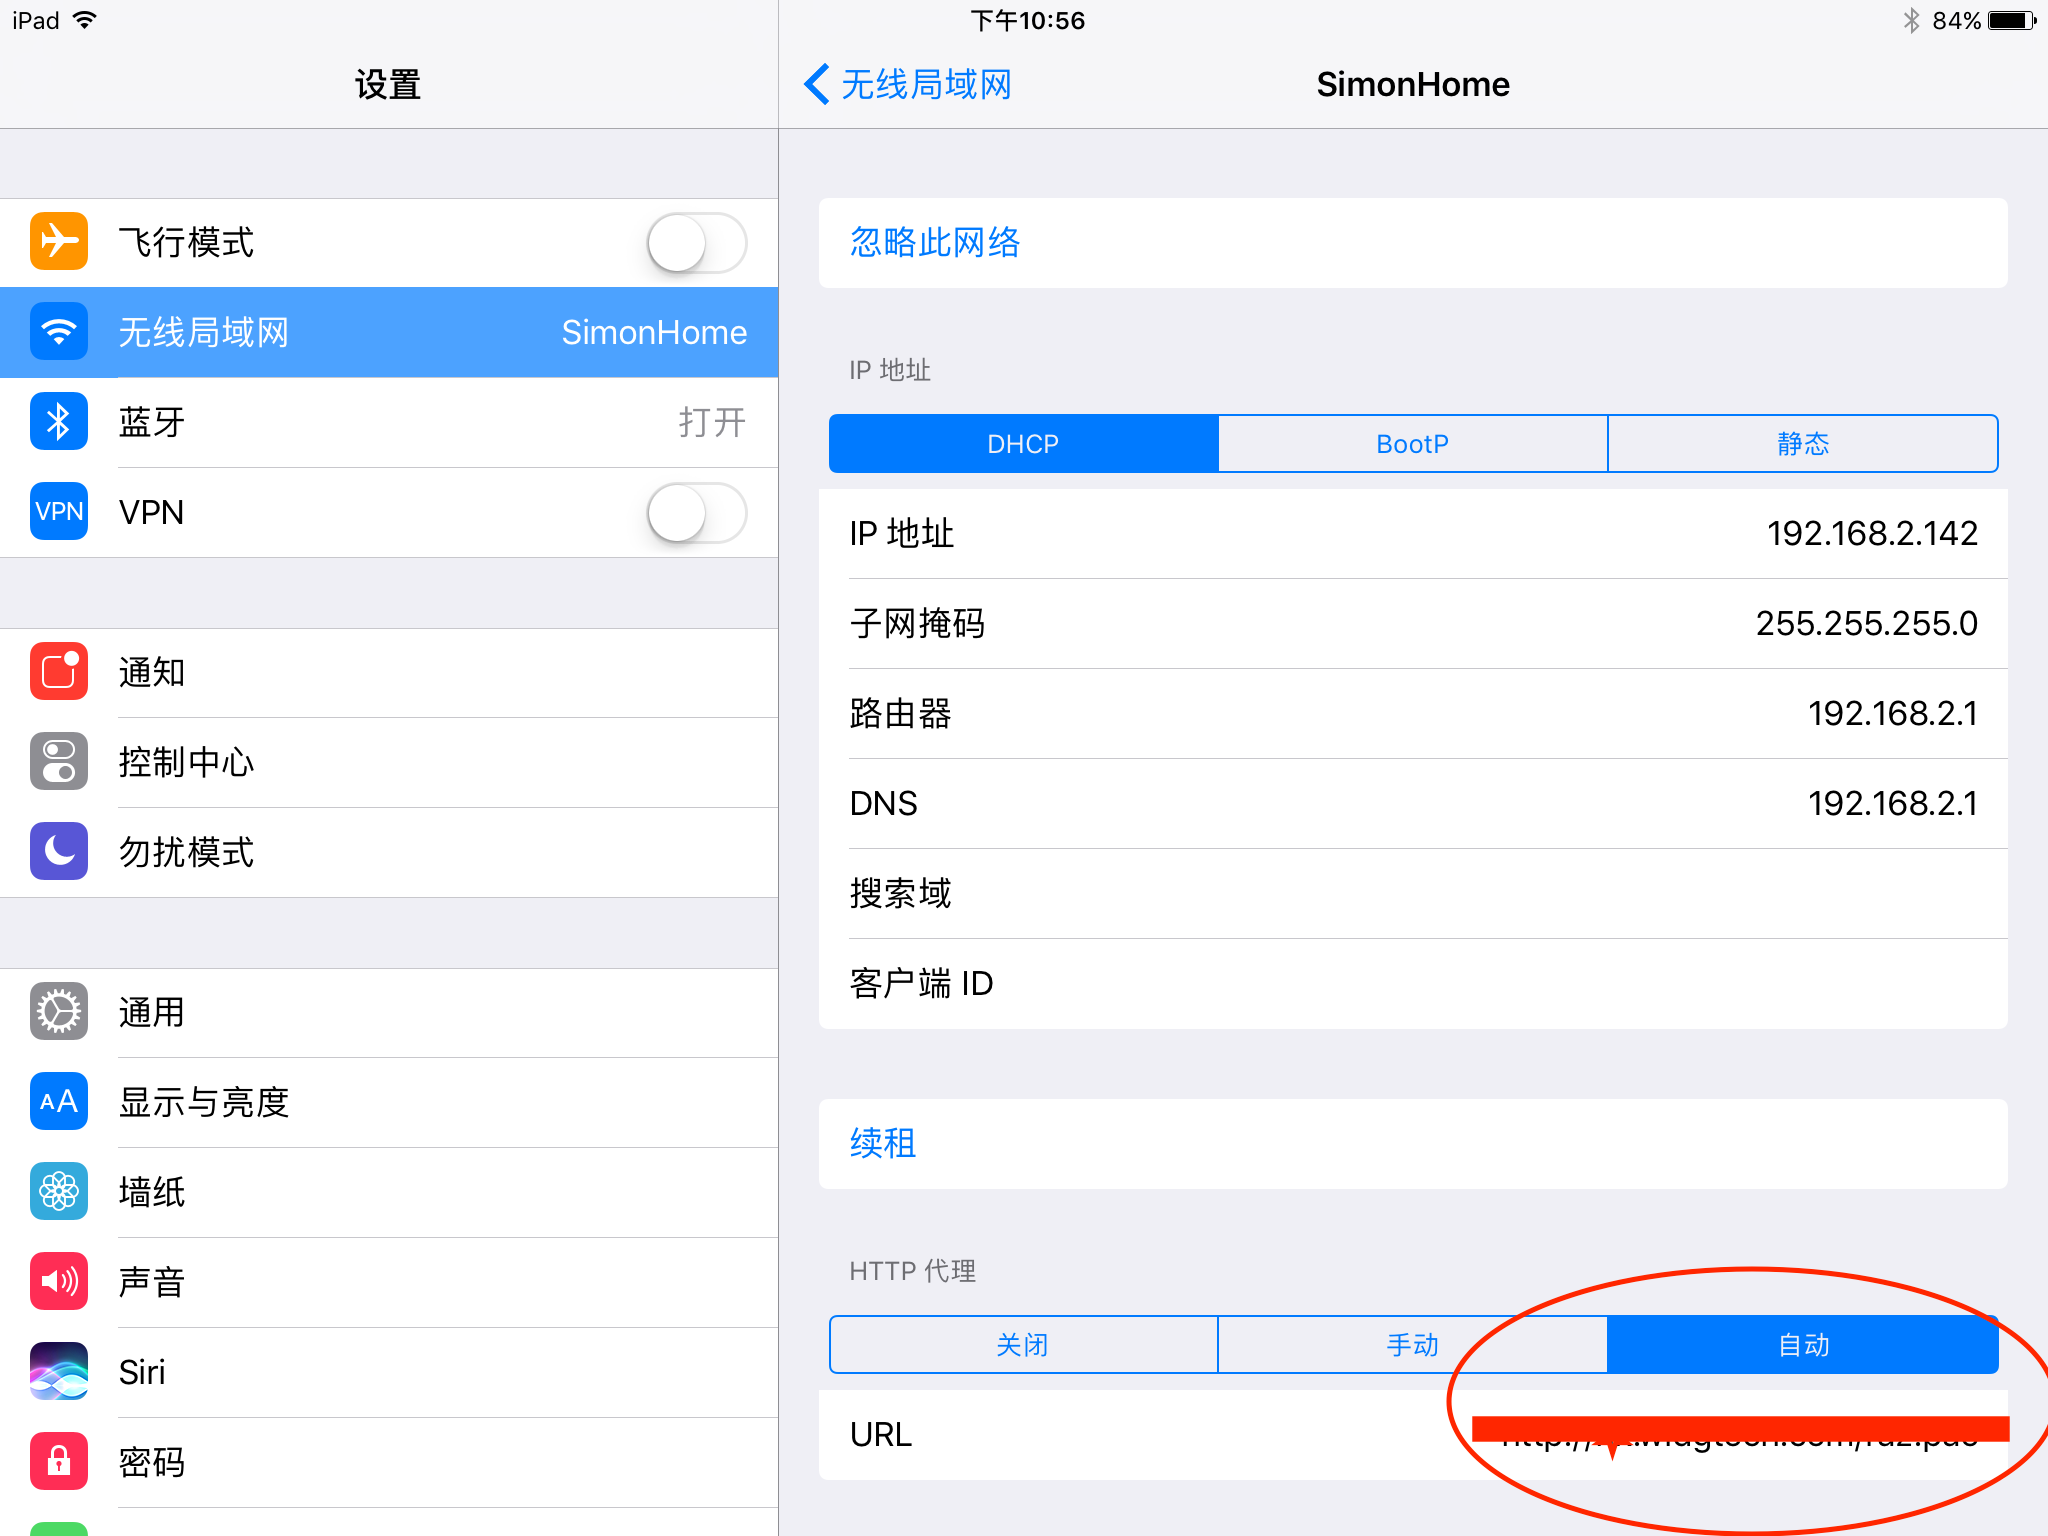This screenshot has width=2048, height=1536.
Task: Tap the 墙纸 flower icon
Action: [x=59, y=1192]
